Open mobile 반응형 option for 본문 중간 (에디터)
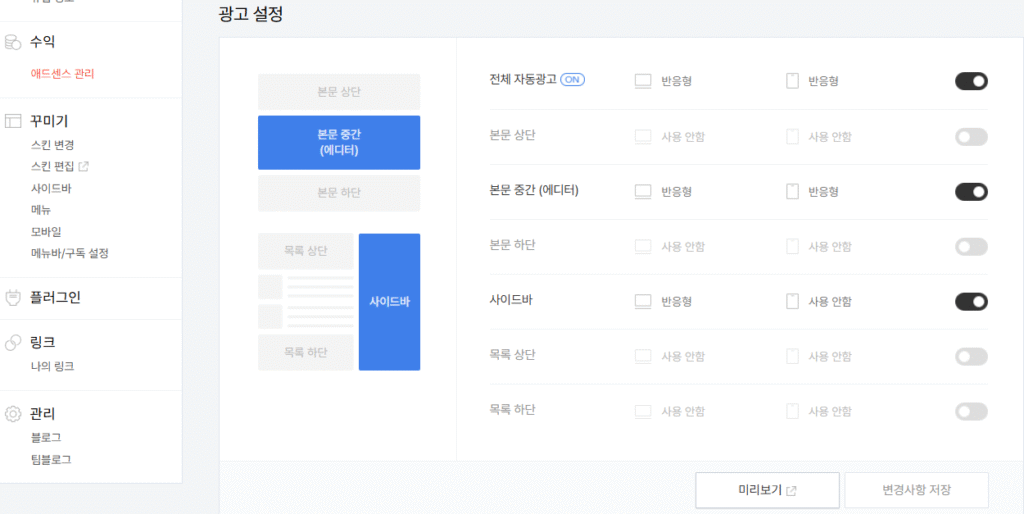The height and width of the screenshot is (514, 1024). (824, 191)
